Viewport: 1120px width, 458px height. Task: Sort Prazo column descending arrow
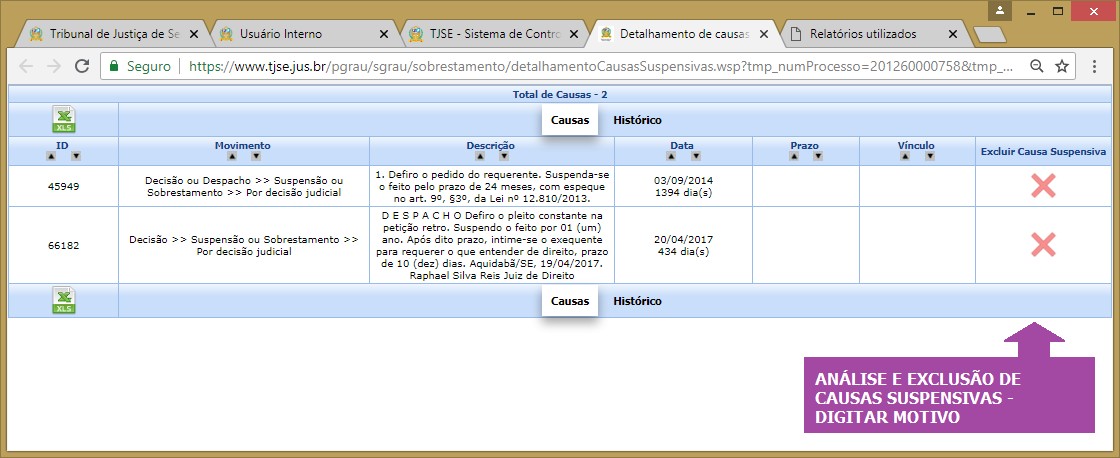click(x=817, y=156)
